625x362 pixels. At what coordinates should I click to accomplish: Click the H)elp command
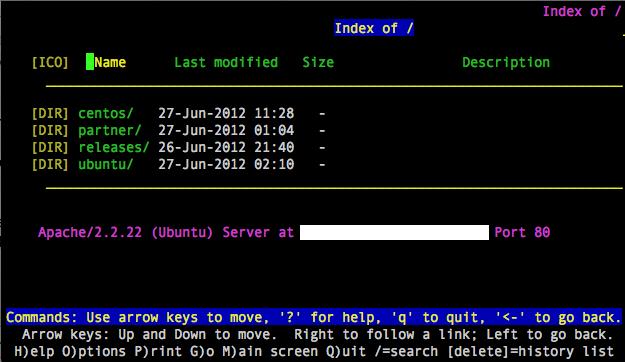click(34, 352)
